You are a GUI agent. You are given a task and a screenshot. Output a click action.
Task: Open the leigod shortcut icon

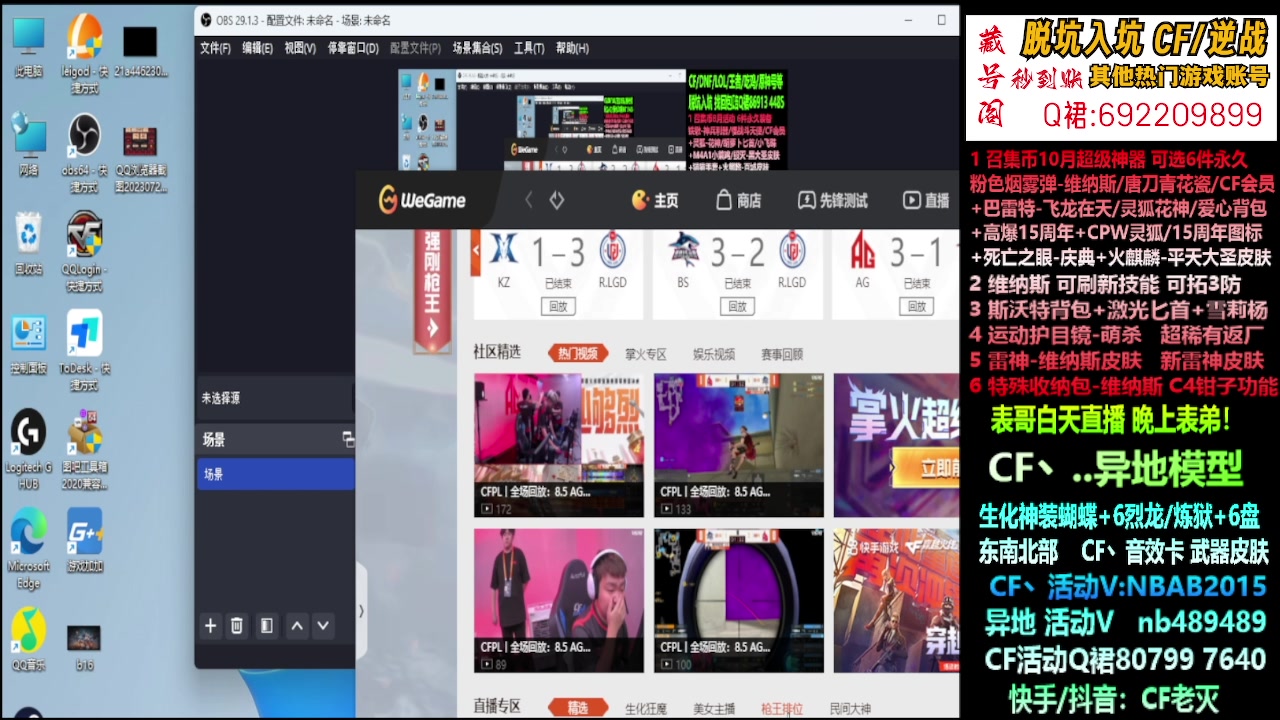[84, 54]
